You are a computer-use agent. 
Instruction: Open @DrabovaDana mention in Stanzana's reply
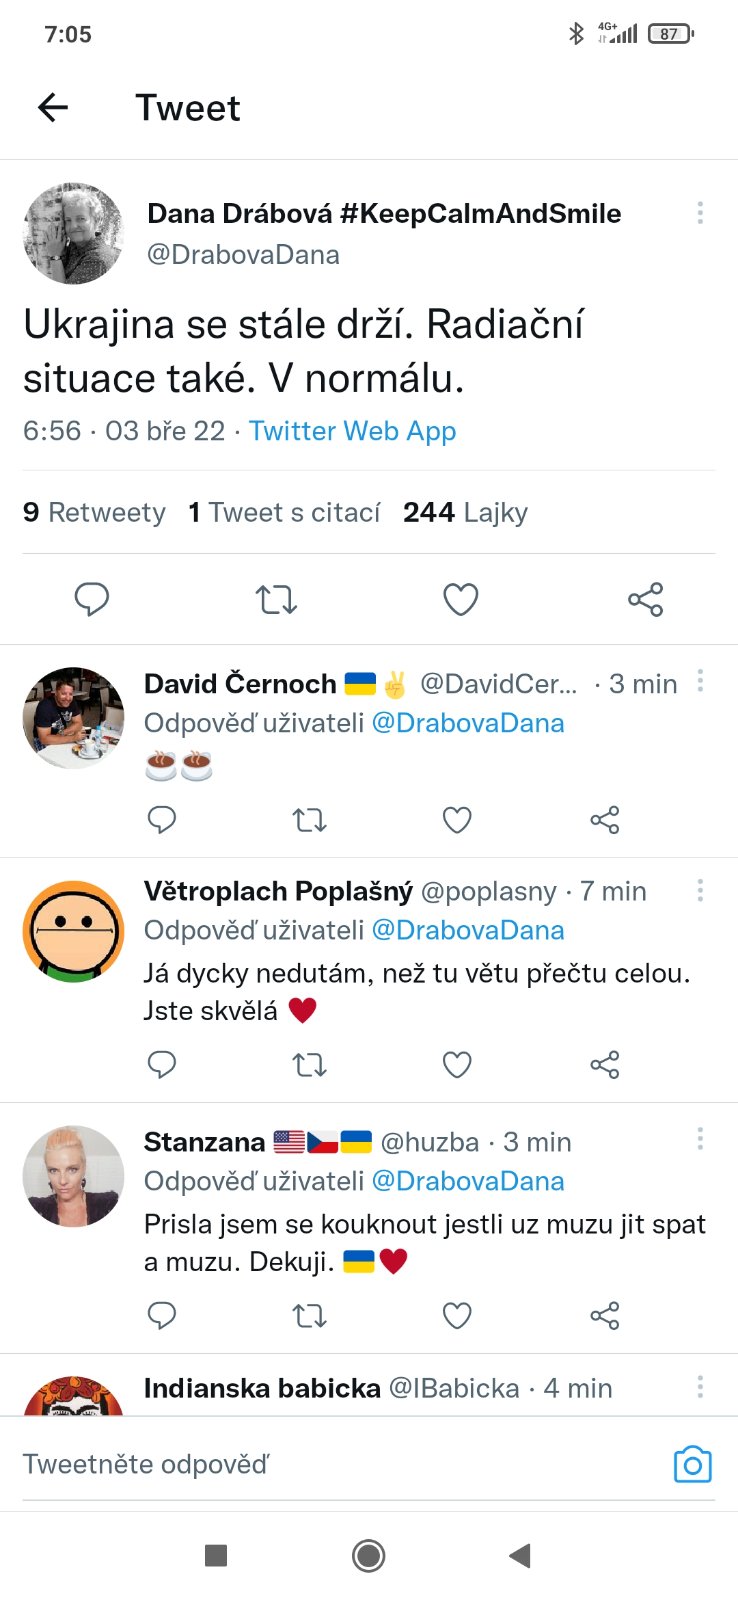click(x=467, y=1181)
